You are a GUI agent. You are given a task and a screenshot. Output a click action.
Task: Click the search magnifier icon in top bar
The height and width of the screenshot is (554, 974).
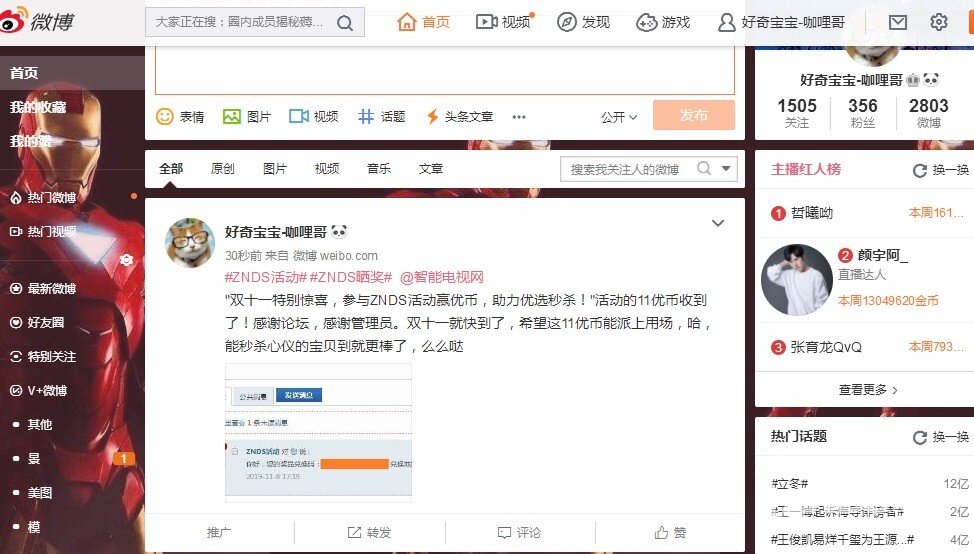345,23
